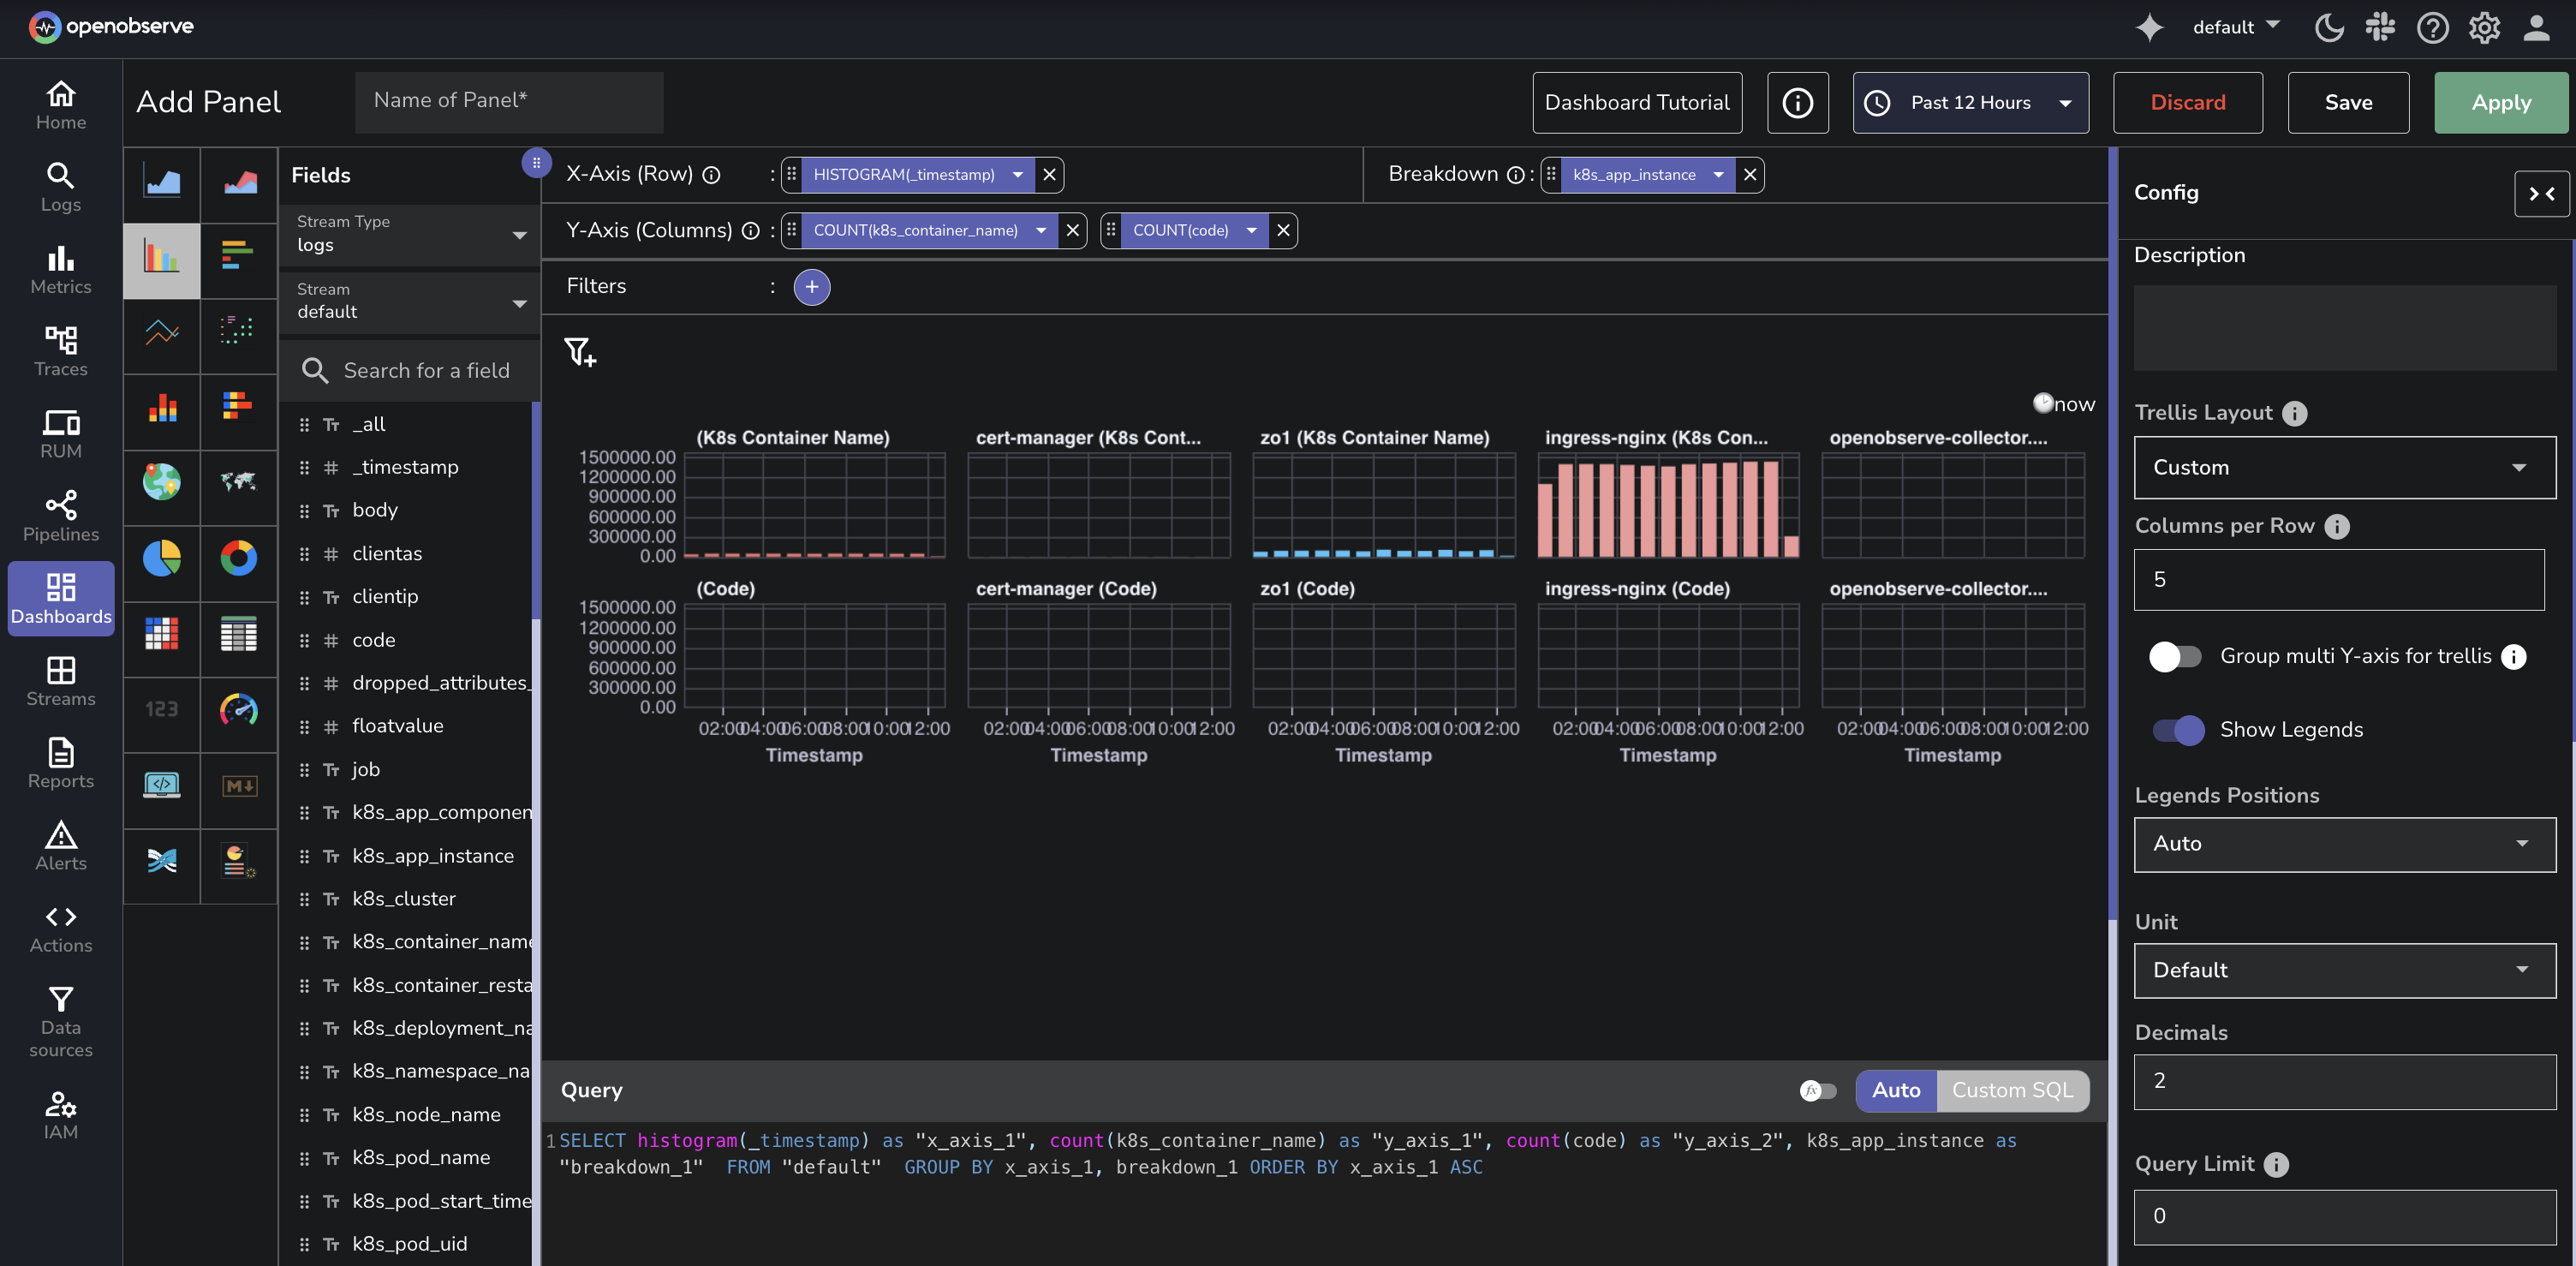Image resolution: width=2576 pixels, height=1266 pixels.
Task: Click the Name of Panel input field
Action: 508,101
